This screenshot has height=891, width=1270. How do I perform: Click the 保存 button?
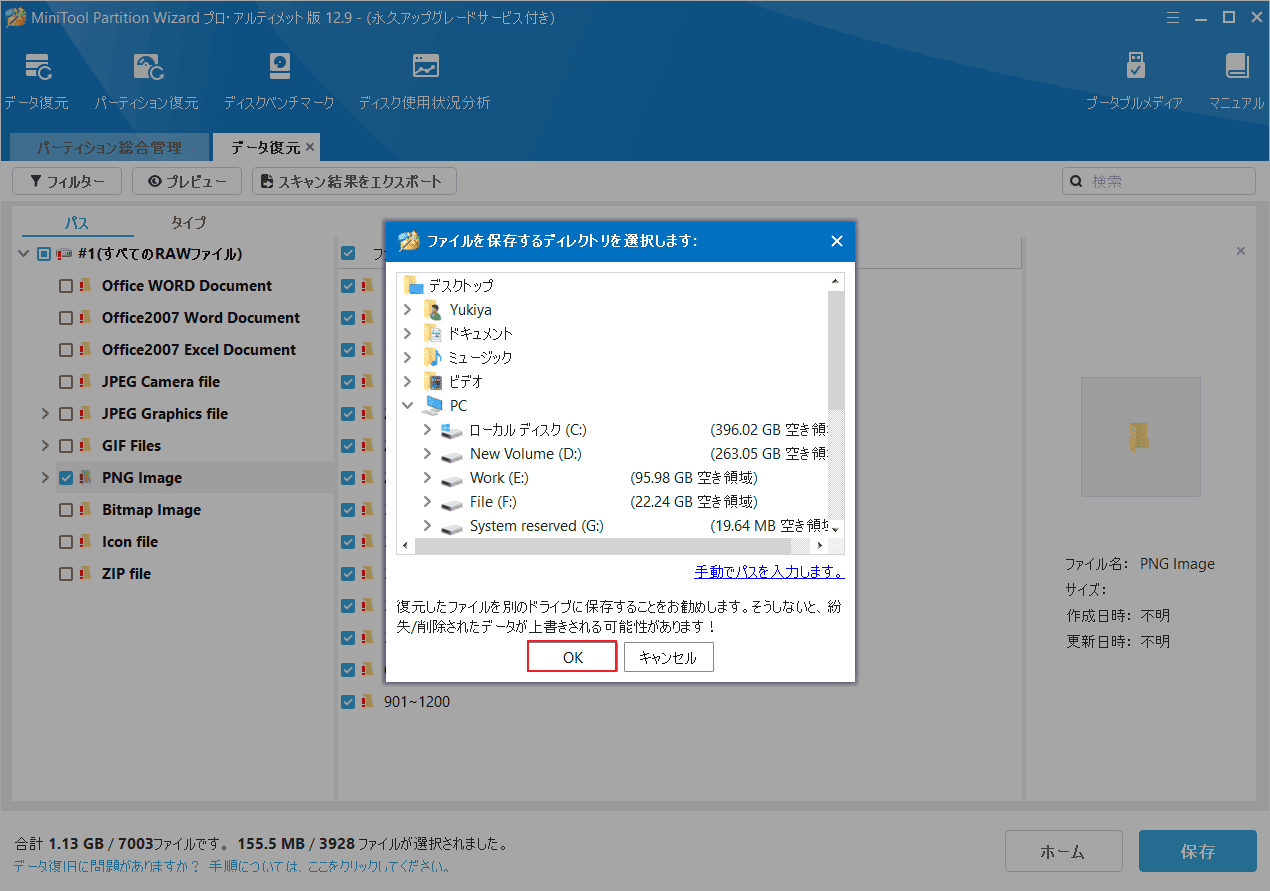coord(1198,852)
